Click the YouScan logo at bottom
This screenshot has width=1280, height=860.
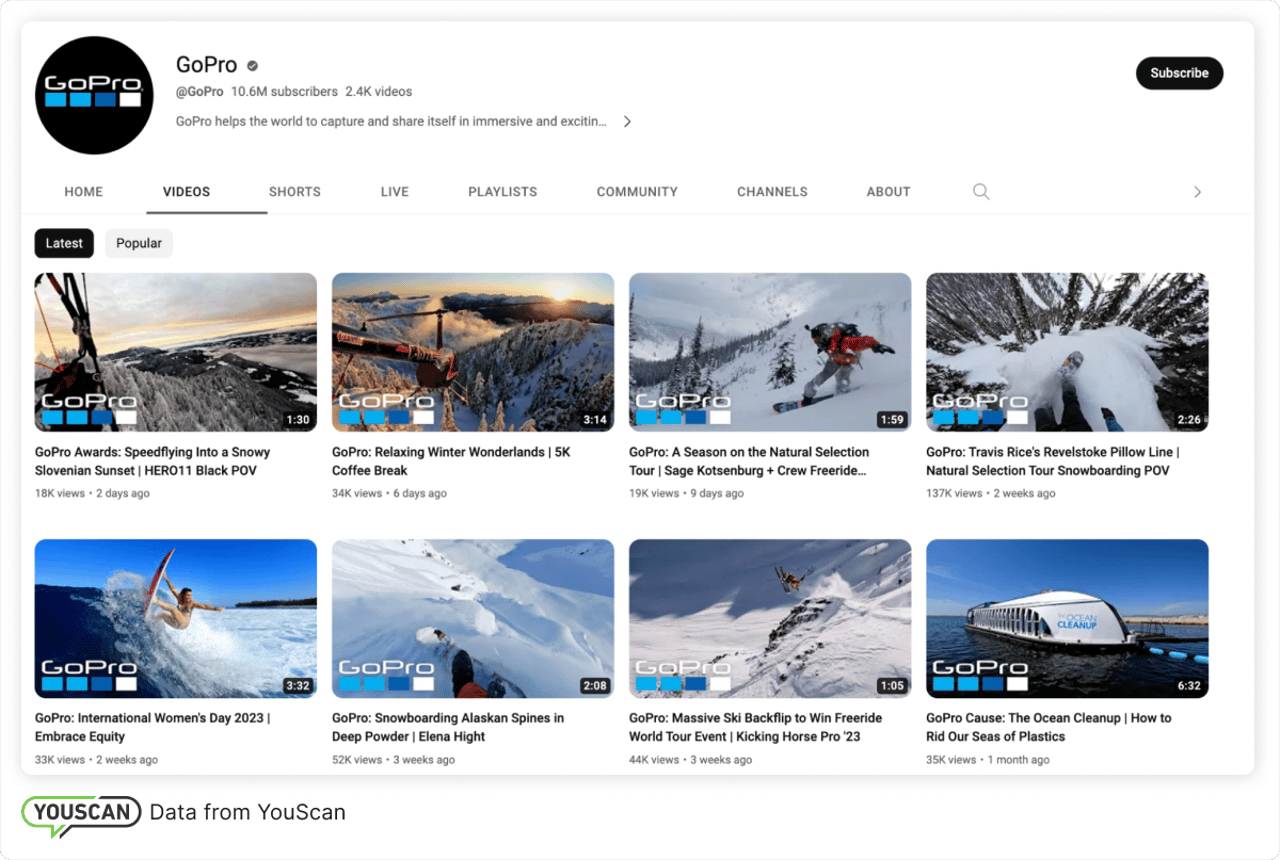click(x=82, y=813)
